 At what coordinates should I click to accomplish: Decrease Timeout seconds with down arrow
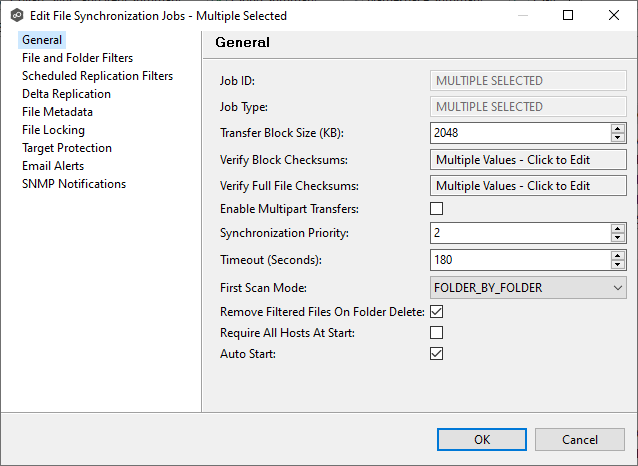pyautogui.click(x=618, y=265)
